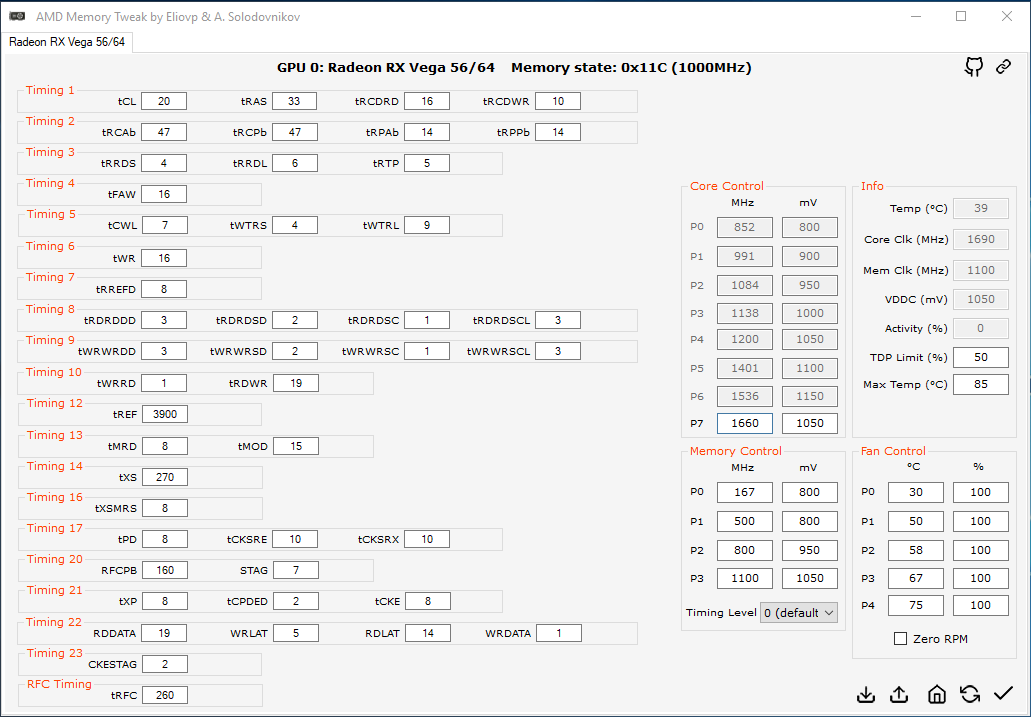This screenshot has width=1031, height=717.
Task: Click the circular refresh icon
Action: [969, 694]
